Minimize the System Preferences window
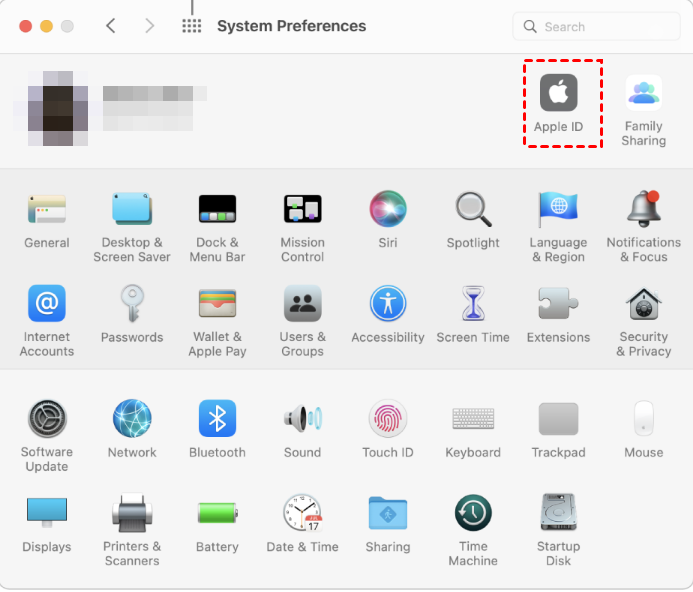The width and height of the screenshot is (693, 592). 46,26
